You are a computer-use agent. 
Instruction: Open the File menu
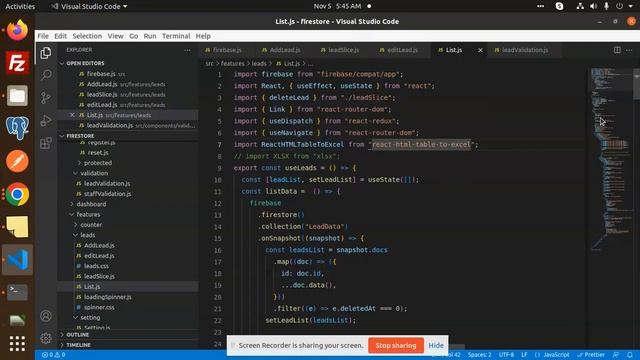click(43, 36)
